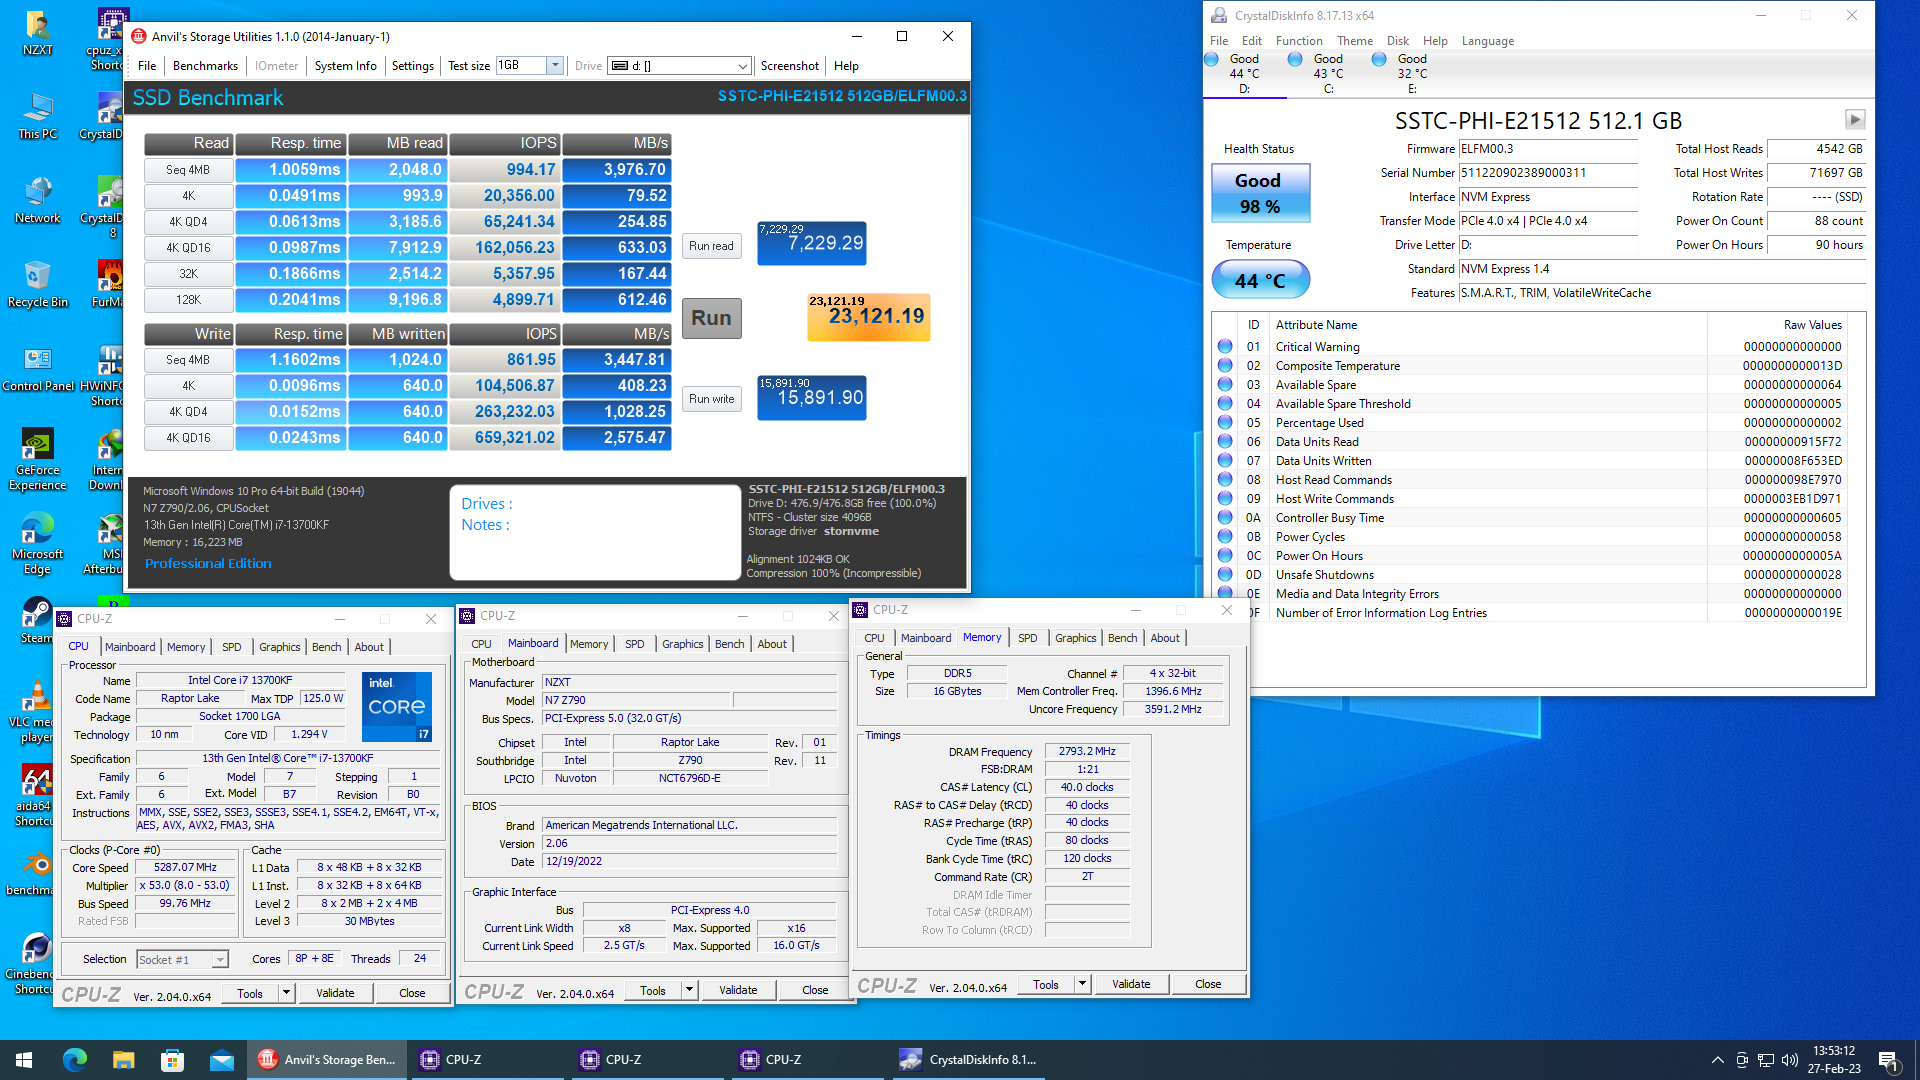
Task: Open the Tools dropdown arrow in CPU-Z
Action: (x=285, y=992)
